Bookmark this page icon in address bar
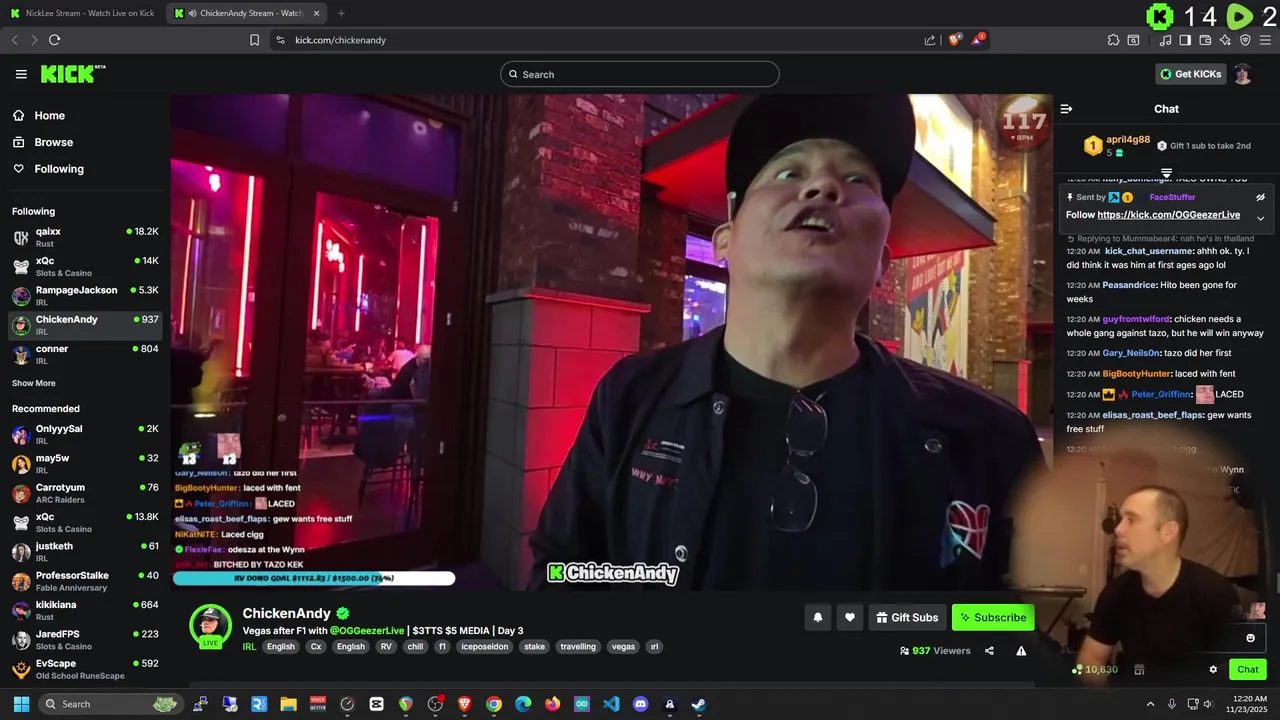Screen dimensions: 1280x720 coord(254,40)
